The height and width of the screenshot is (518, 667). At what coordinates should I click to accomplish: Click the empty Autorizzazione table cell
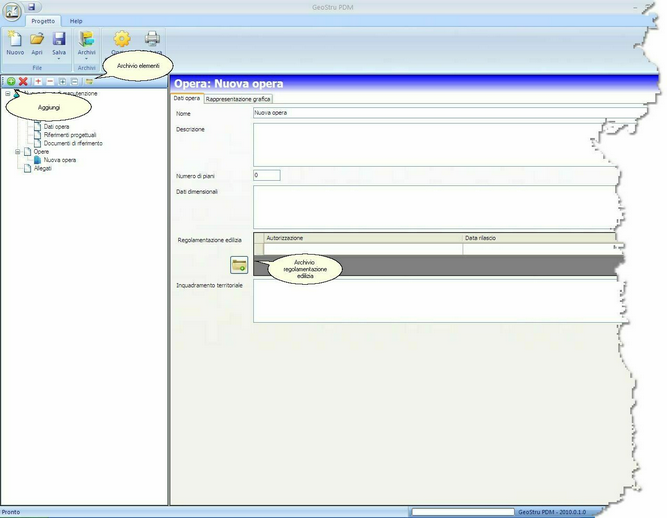point(363,249)
